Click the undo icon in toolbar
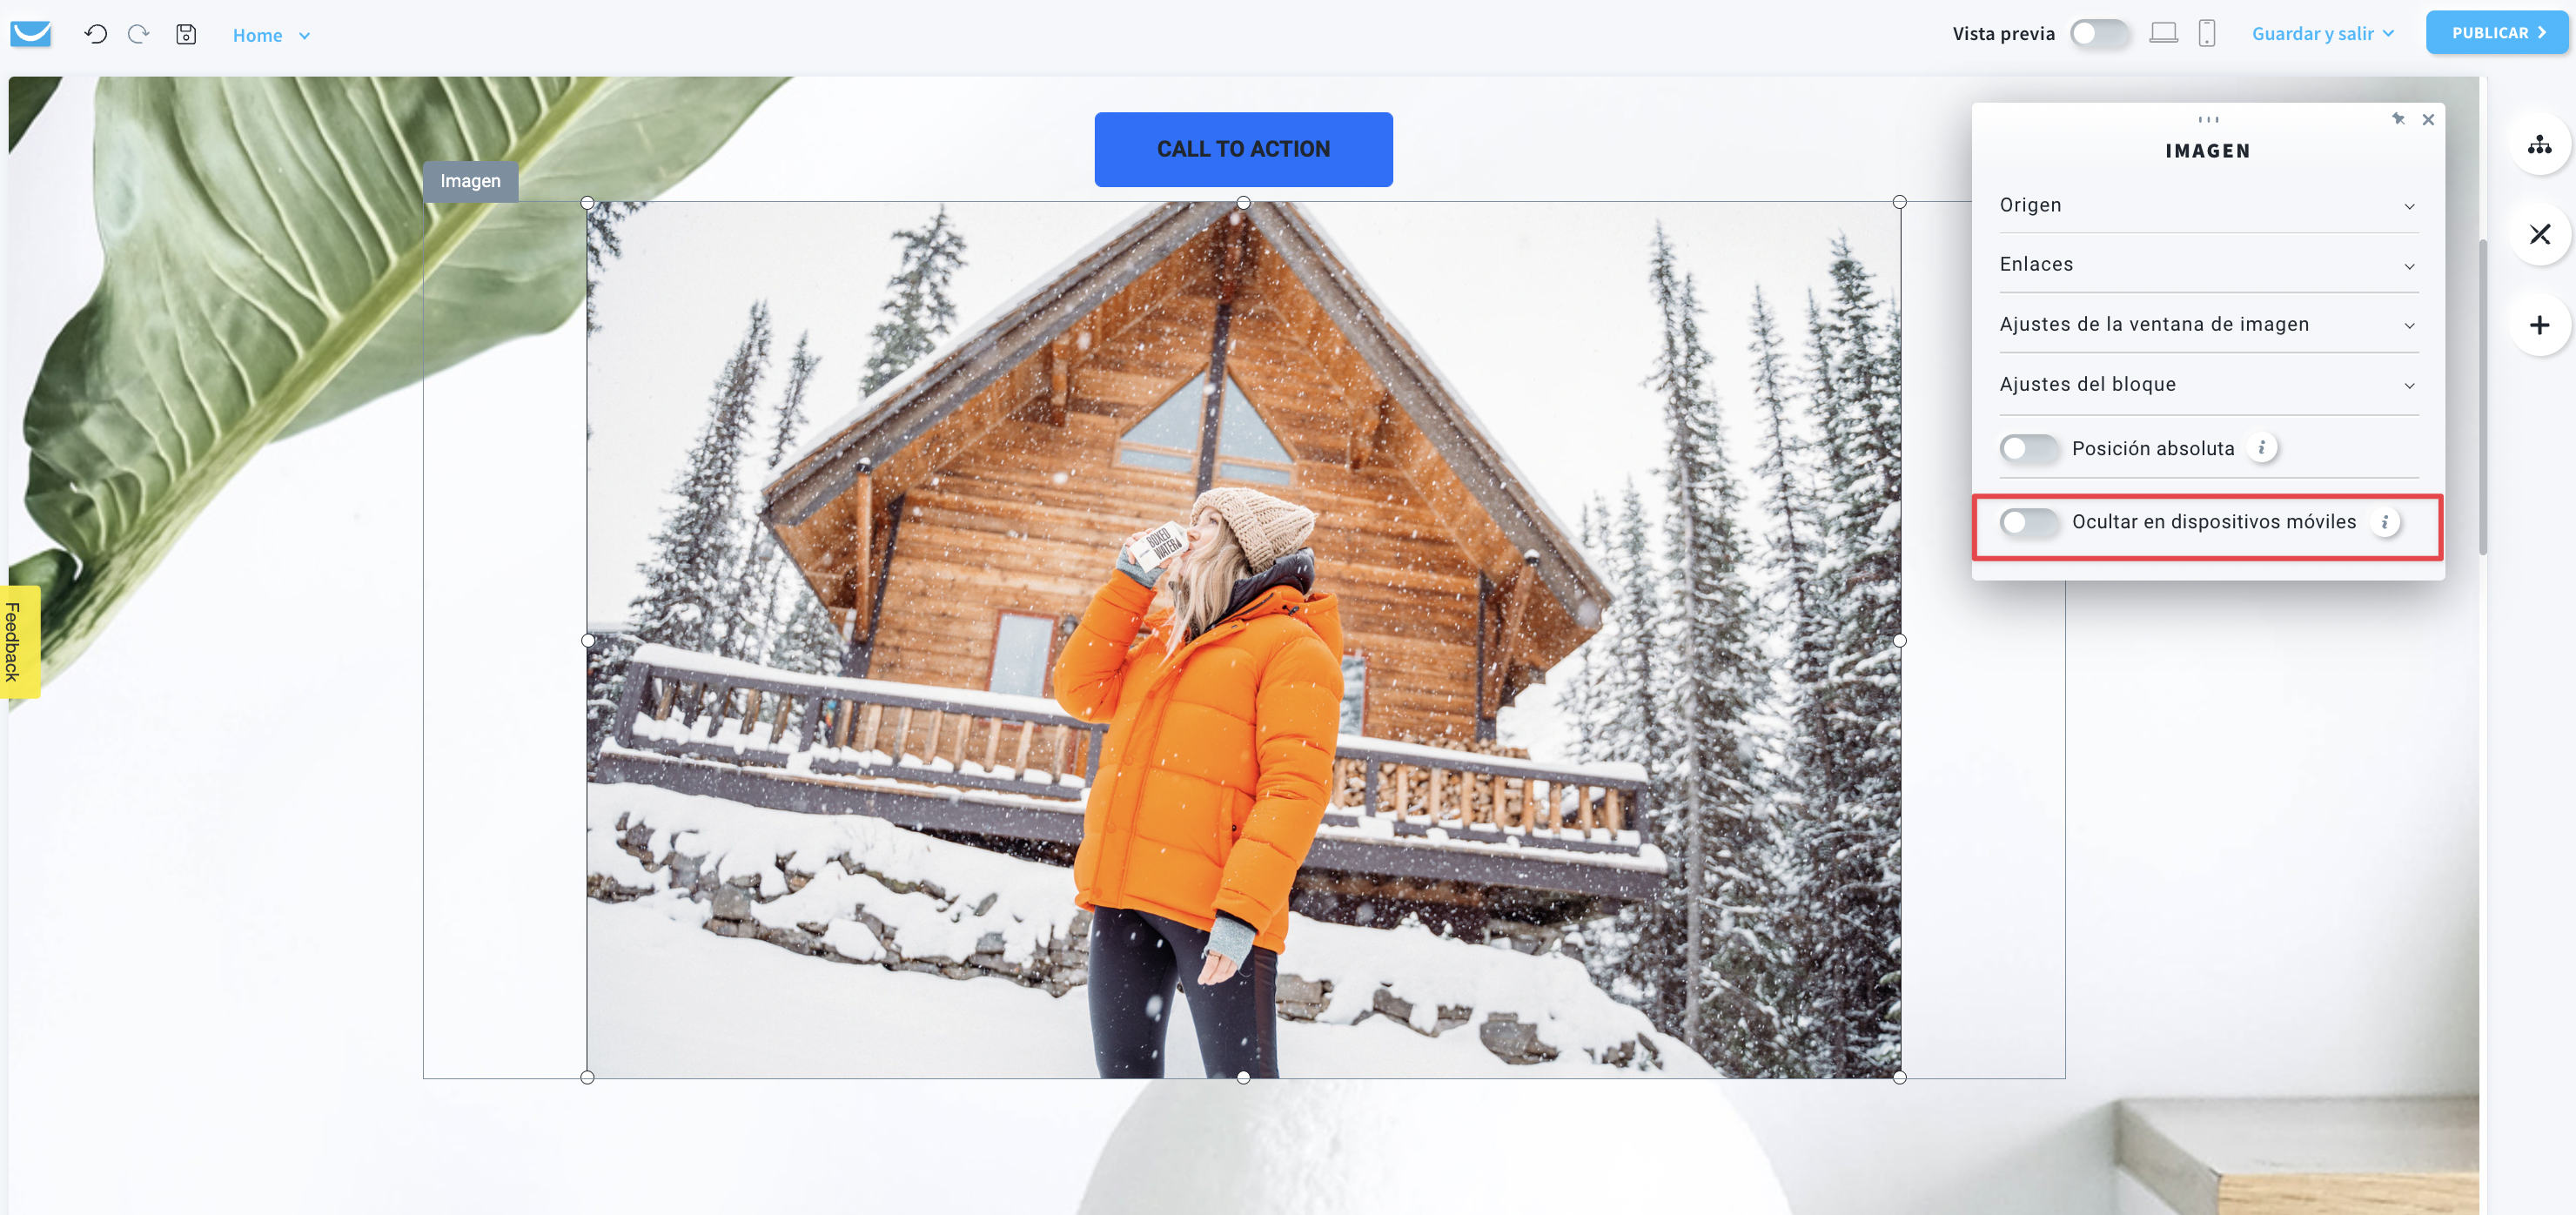 (97, 35)
